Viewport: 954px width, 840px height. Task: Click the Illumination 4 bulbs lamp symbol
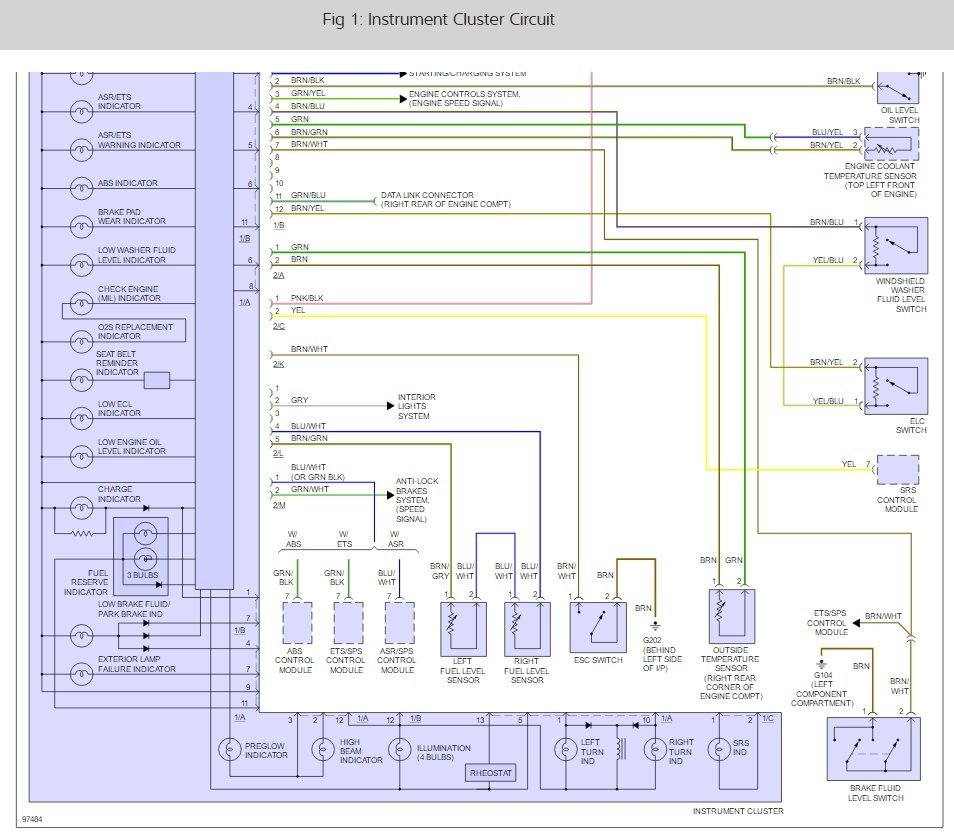pyautogui.click(x=400, y=749)
